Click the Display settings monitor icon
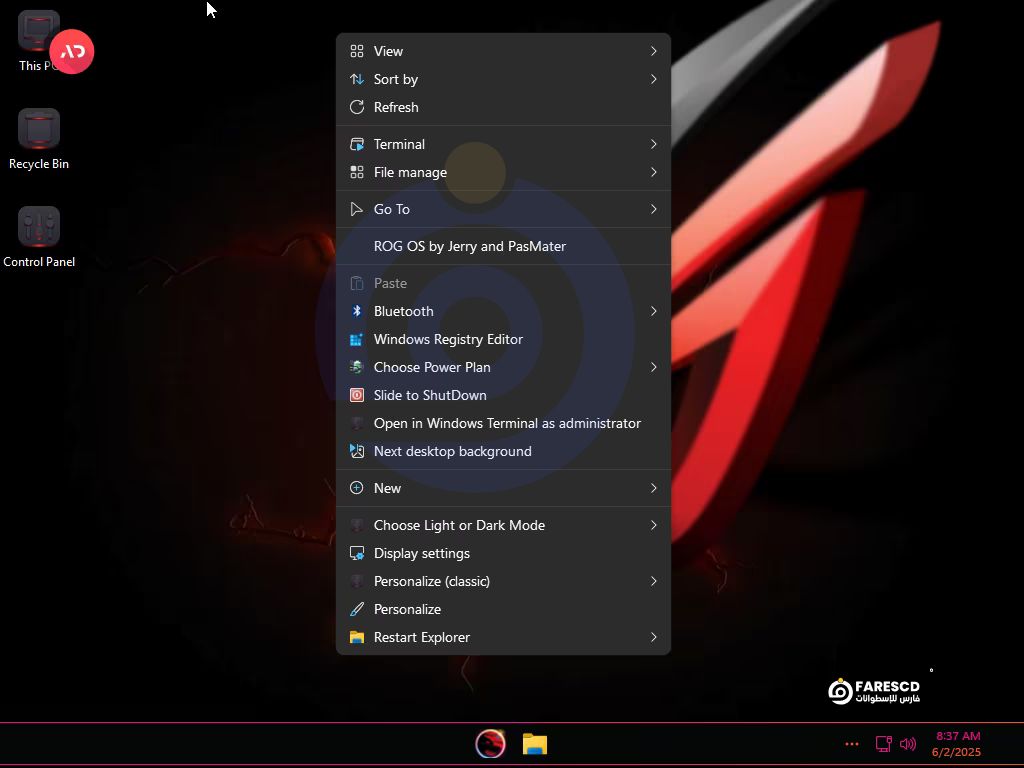This screenshot has height=768, width=1024. [x=357, y=553]
